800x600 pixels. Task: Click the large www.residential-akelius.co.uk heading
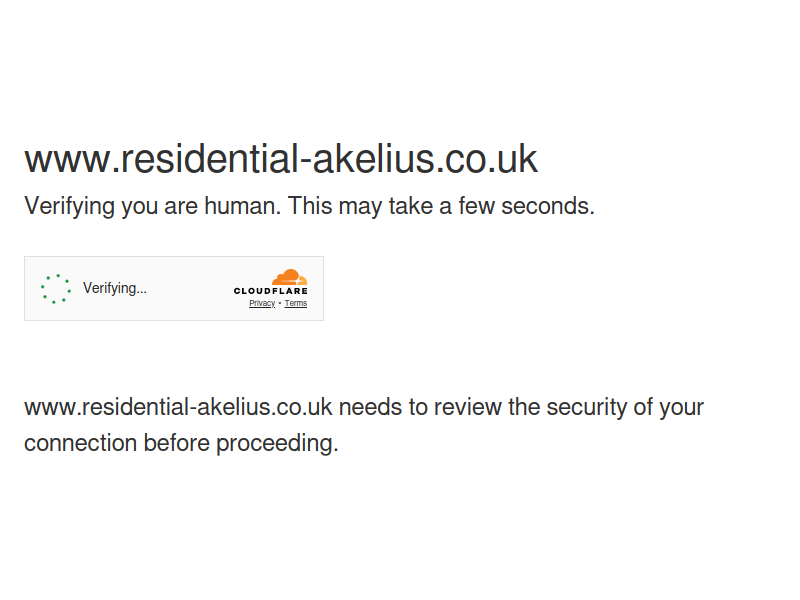tap(281, 159)
